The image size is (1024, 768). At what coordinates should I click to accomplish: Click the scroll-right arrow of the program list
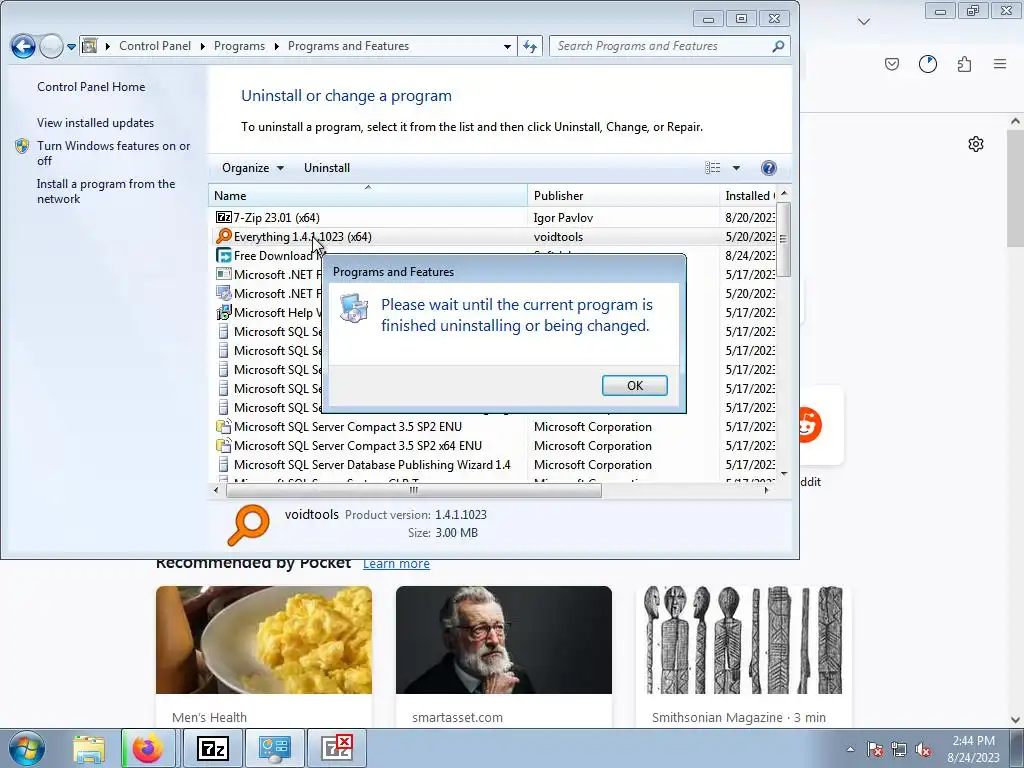point(766,490)
